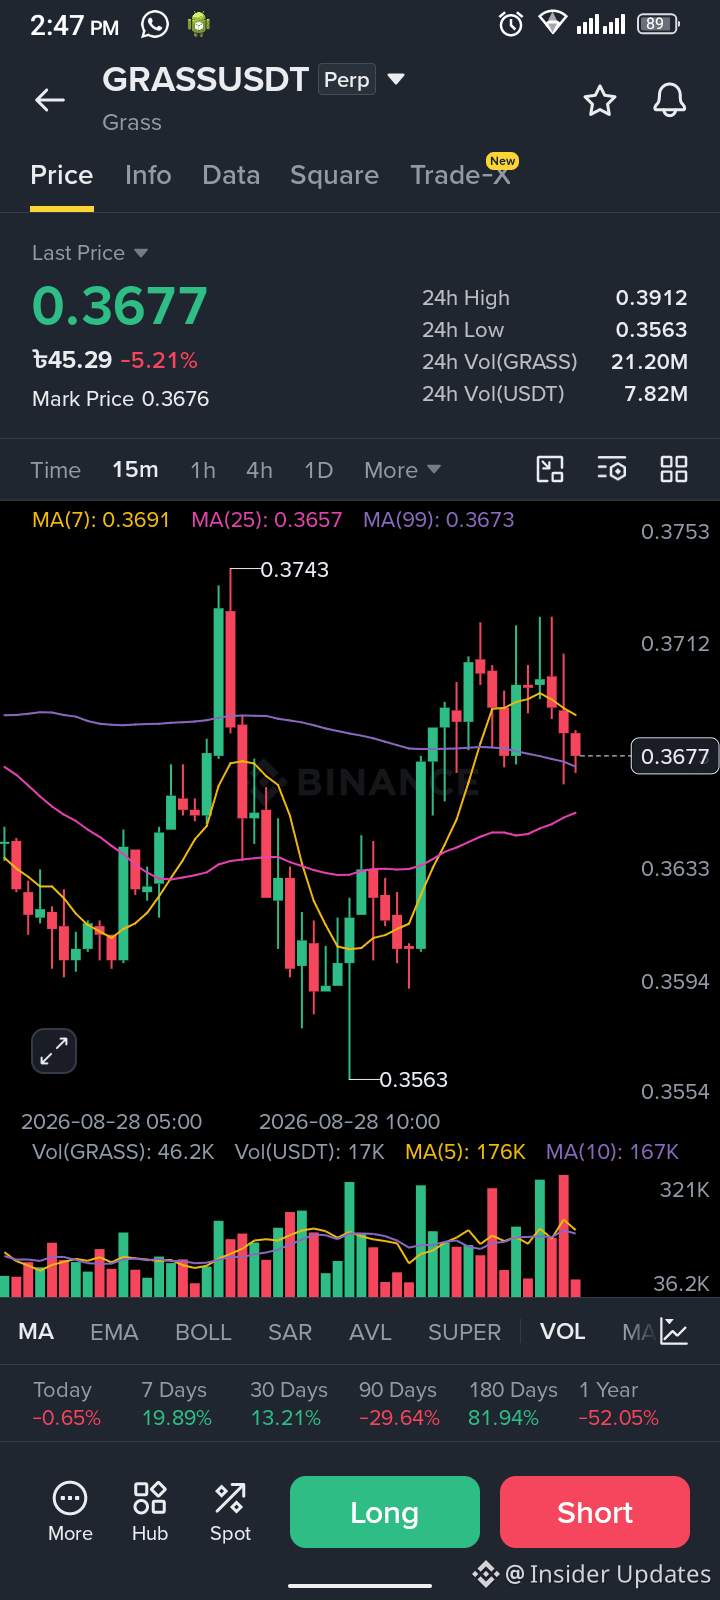The width and height of the screenshot is (720, 1600).
Task: Tap the Today -0.65% performance
Action: (66, 1404)
